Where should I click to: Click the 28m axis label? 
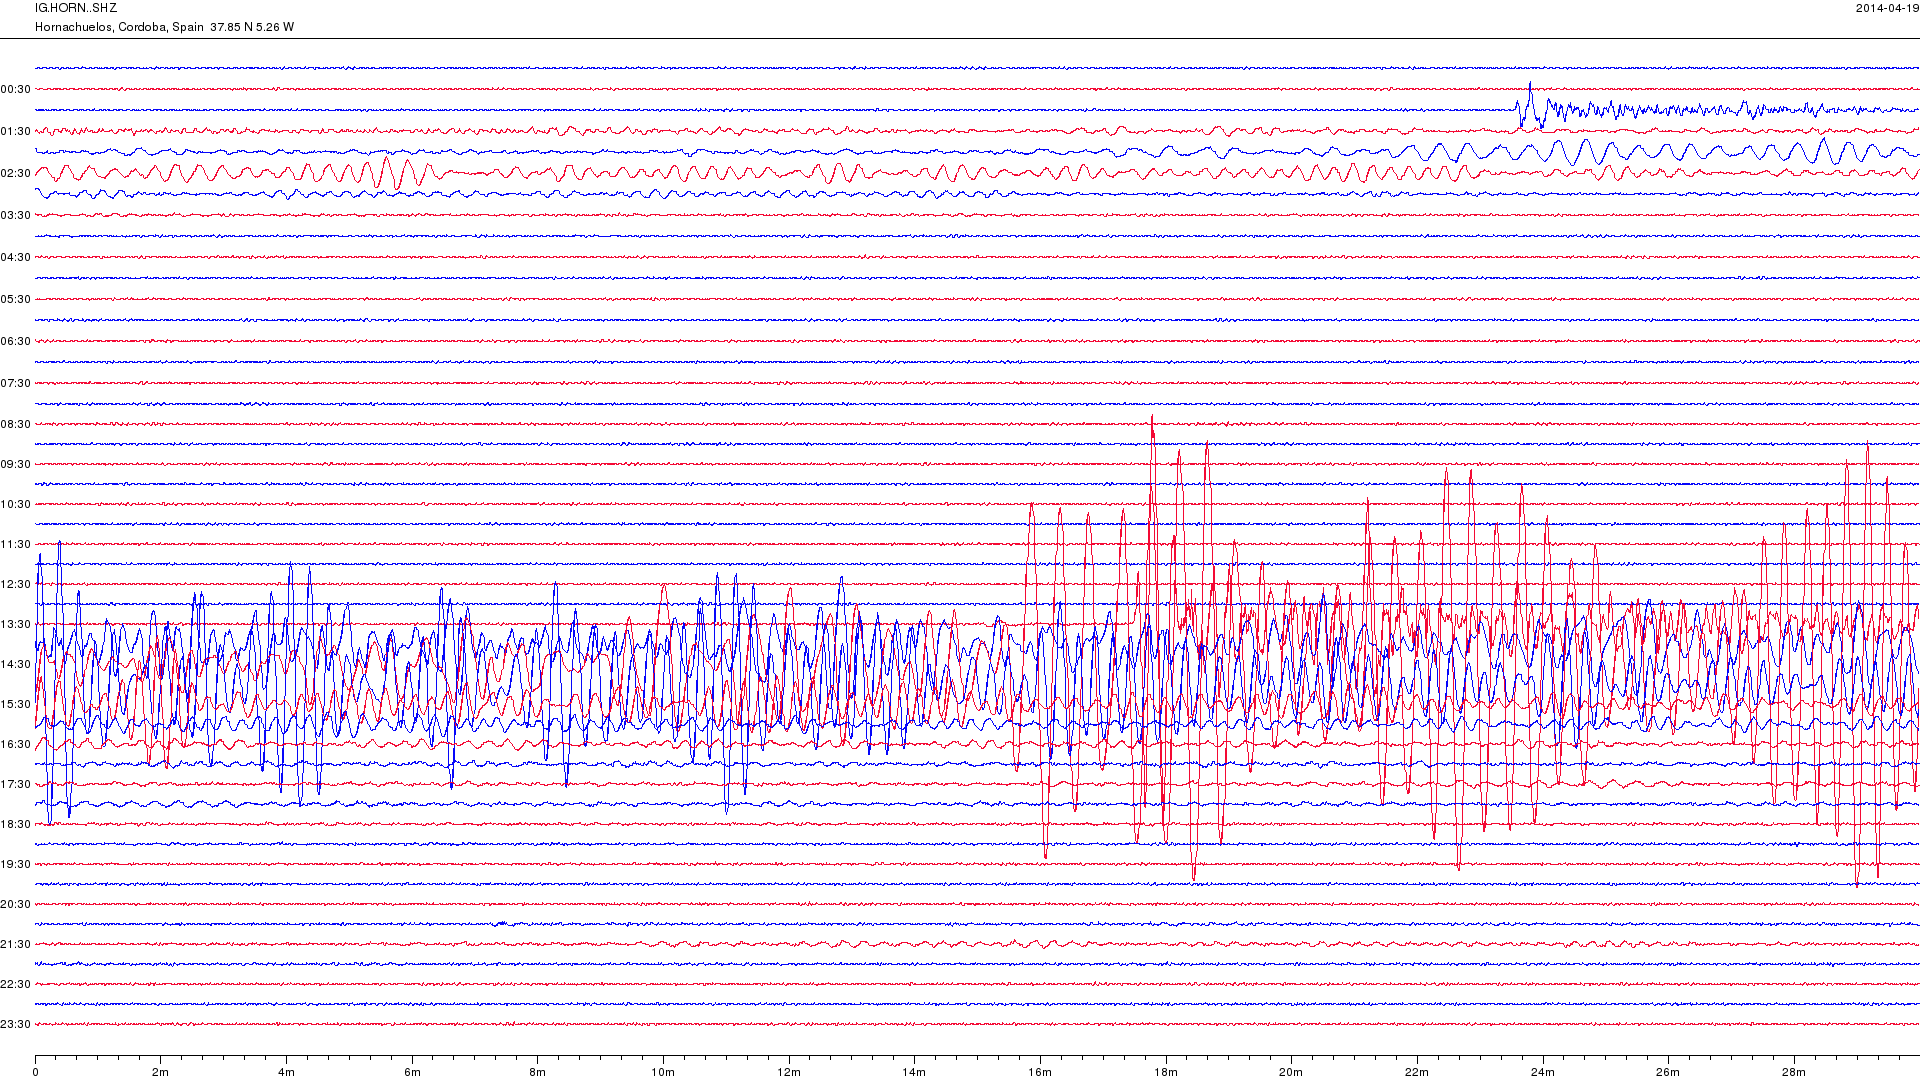pyautogui.click(x=1794, y=1072)
